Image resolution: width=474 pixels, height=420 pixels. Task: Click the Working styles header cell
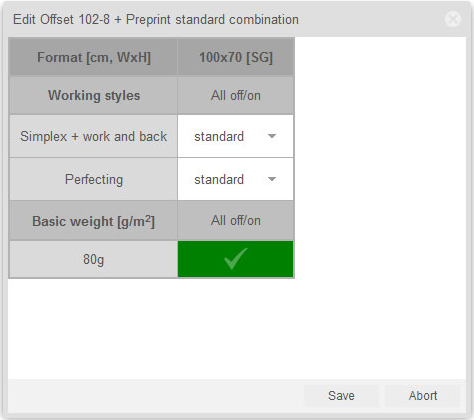point(94,96)
